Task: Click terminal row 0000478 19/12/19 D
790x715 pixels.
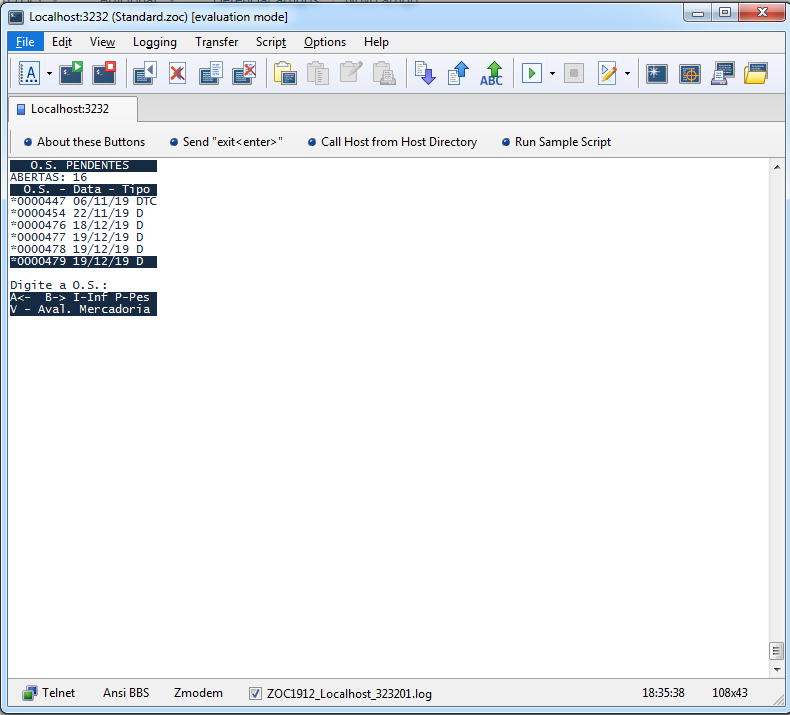Action: tap(77, 249)
